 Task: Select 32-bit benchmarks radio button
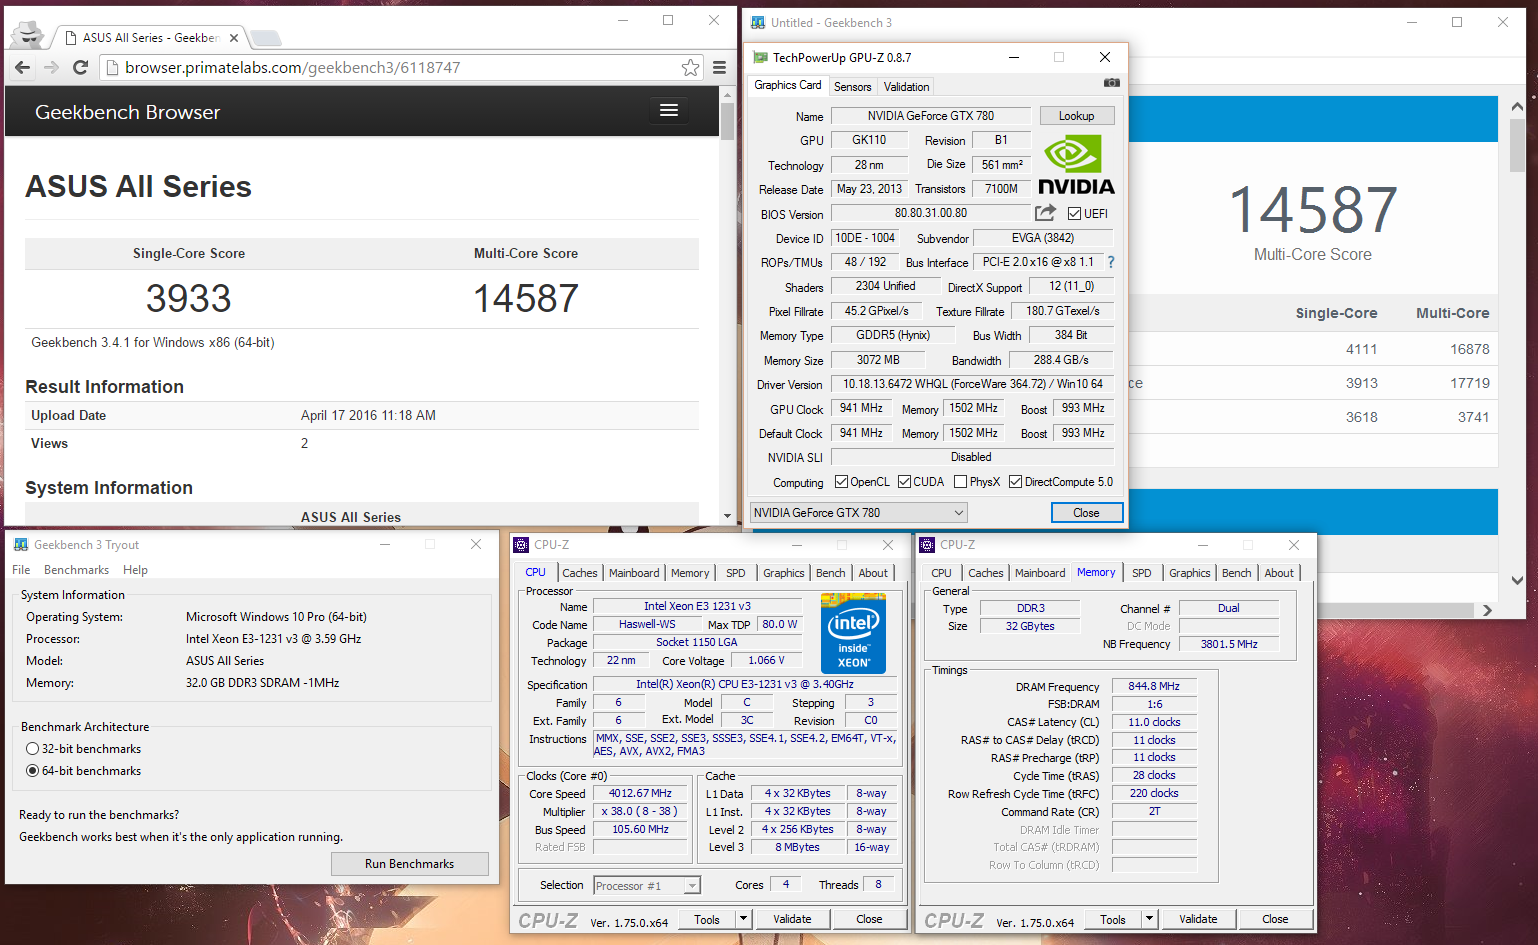pyautogui.click(x=33, y=749)
